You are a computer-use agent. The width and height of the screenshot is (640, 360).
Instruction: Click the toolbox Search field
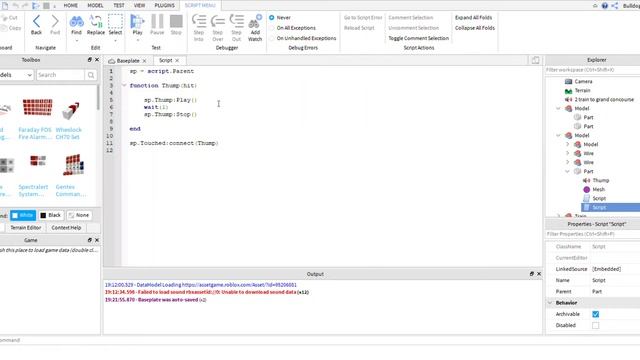(60, 75)
